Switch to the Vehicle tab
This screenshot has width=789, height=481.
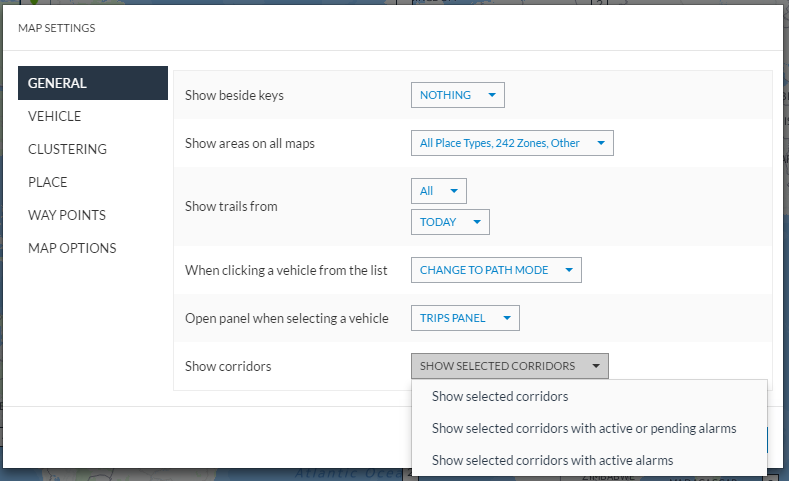coord(55,116)
